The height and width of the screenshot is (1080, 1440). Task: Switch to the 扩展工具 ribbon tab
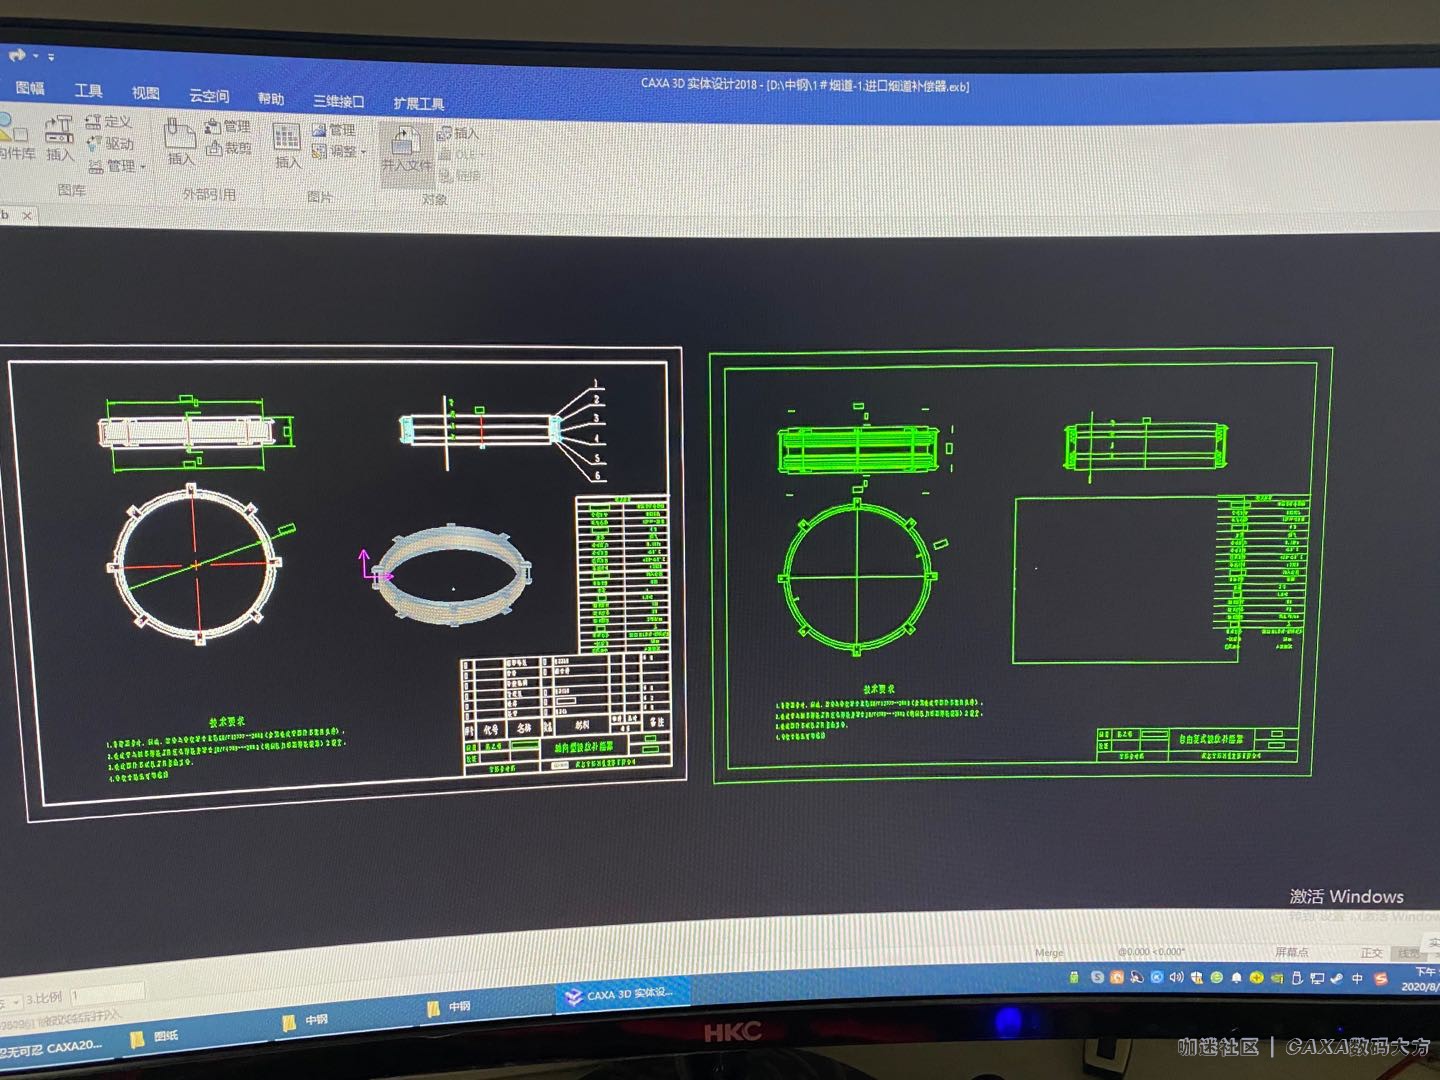coord(418,103)
